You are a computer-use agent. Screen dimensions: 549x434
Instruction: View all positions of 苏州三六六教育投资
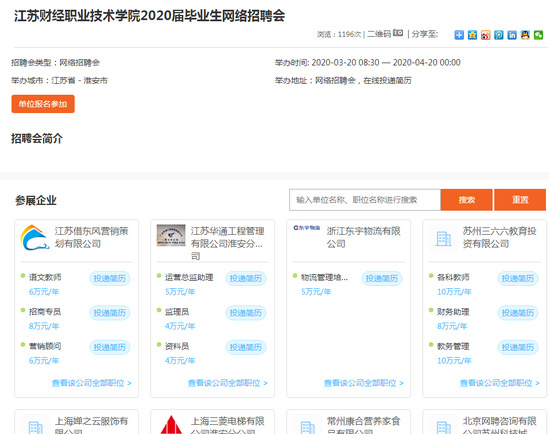500,383
